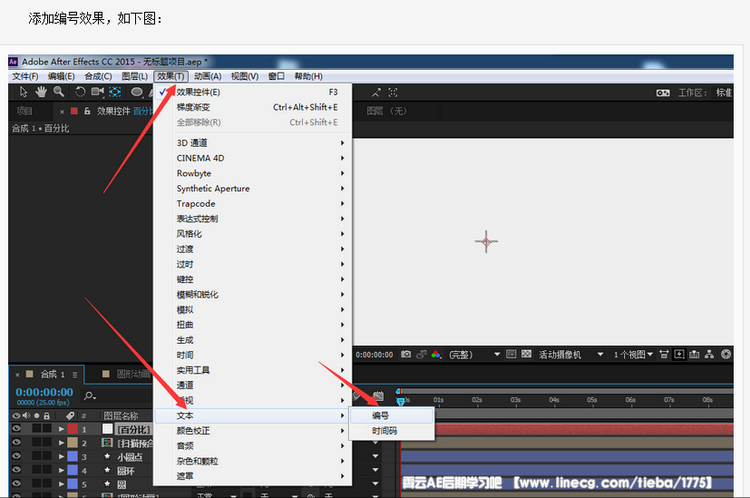This screenshot has width=750, height=498.
Task: Expand layer 1 百分比 properties
Action: tap(61, 429)
